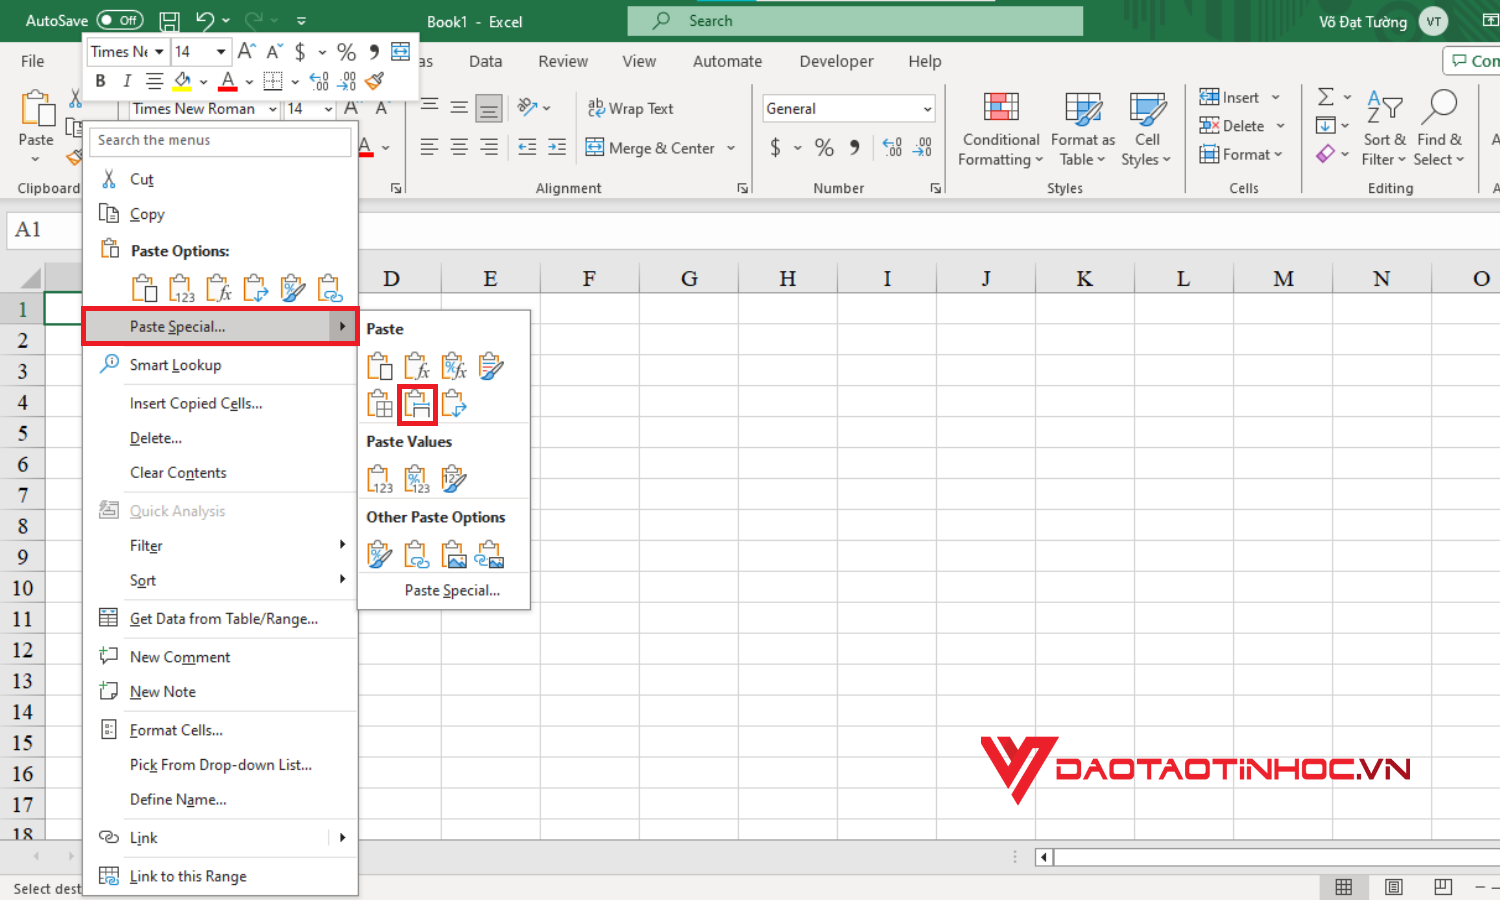Select the Paste as Picture icon
Screen dimensions: 1500x900
(453, 553)
